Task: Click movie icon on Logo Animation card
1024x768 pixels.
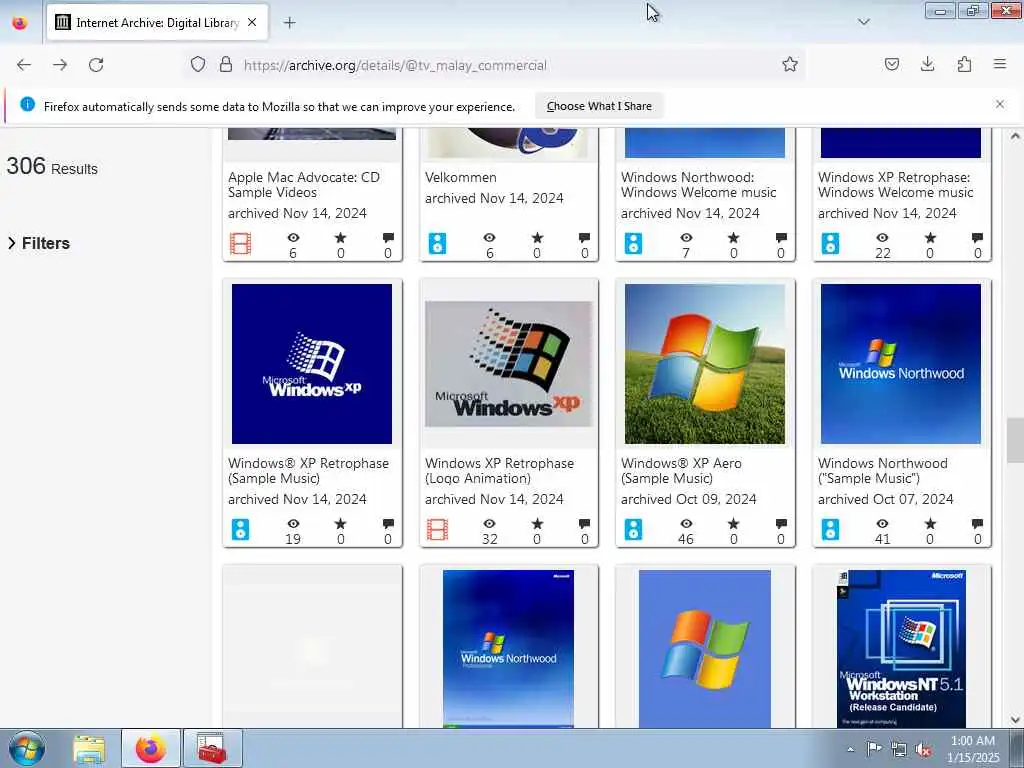Action: [x=437, y=530]
